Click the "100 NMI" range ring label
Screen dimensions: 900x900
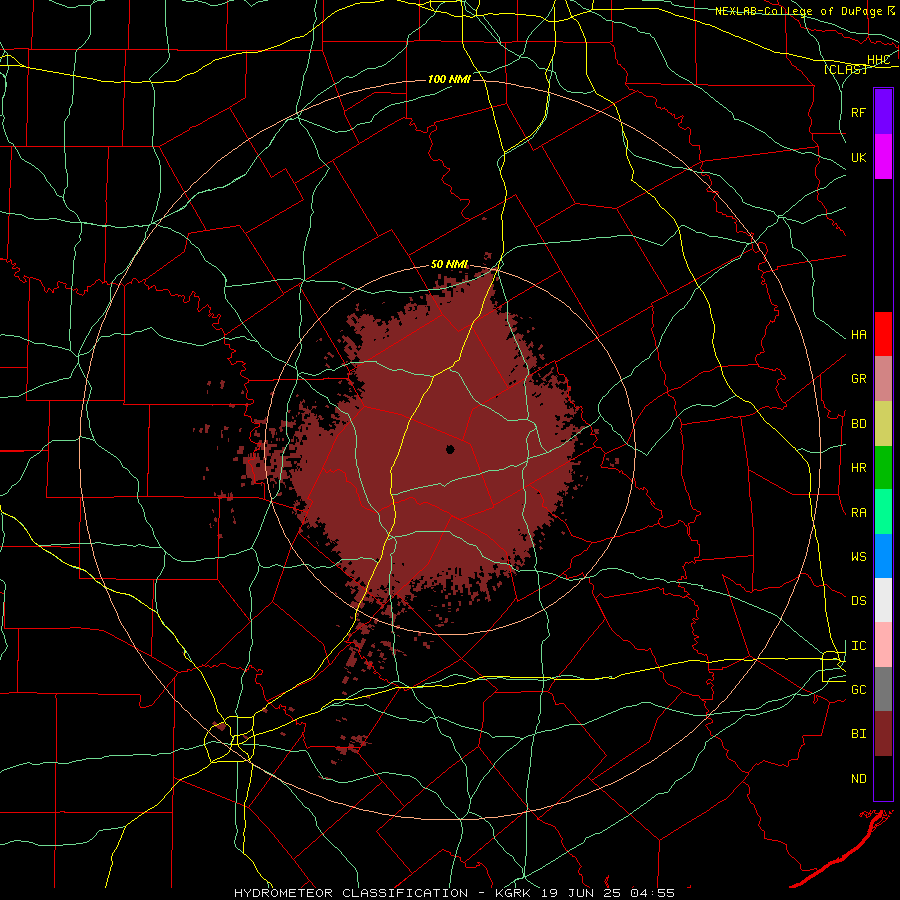click(449, 79)
